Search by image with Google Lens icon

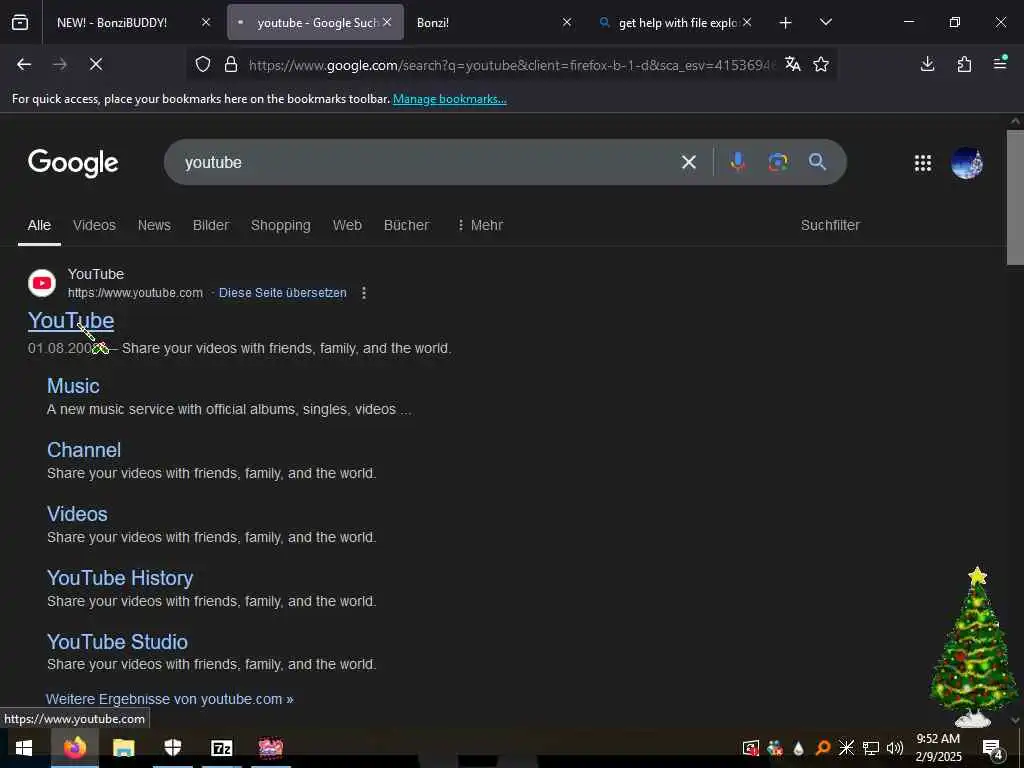tap(778, 162)
